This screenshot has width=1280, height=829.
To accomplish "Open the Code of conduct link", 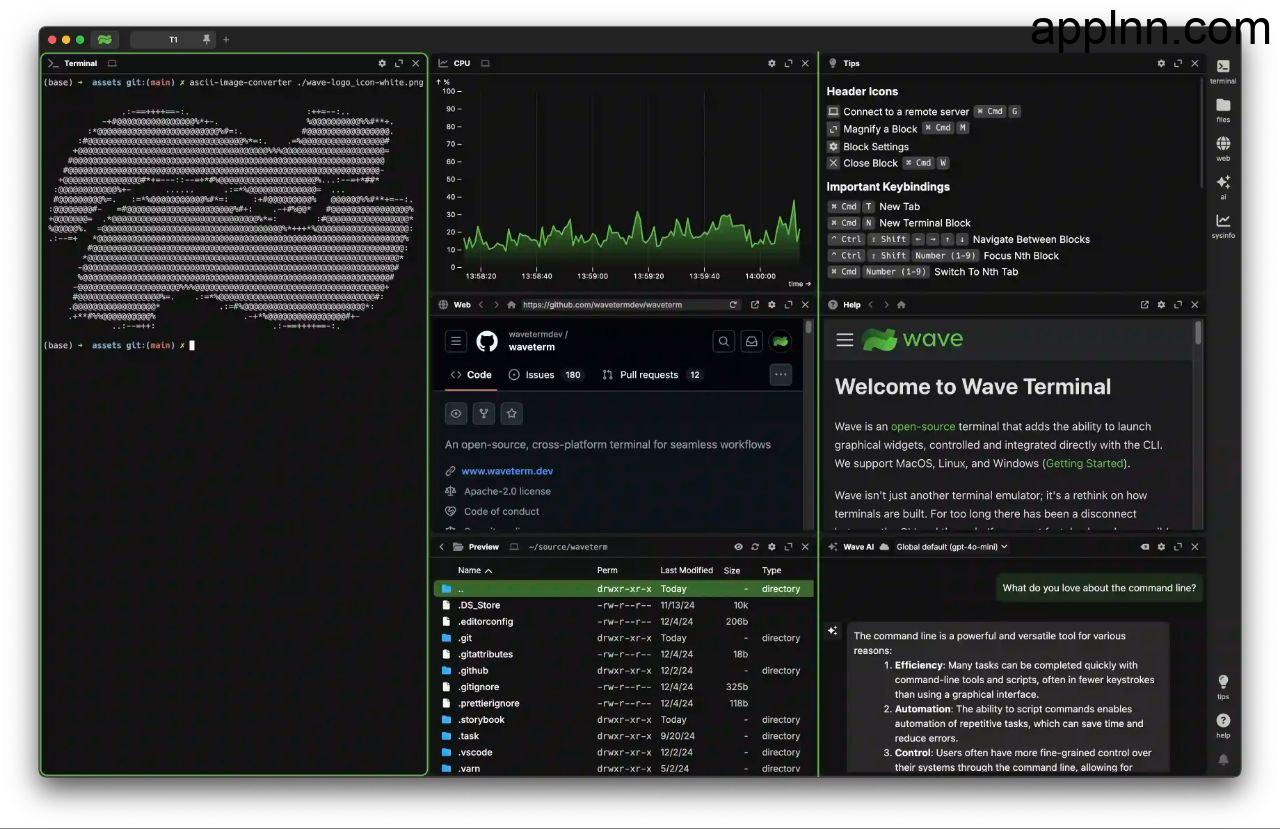I will tap(501, 511).
